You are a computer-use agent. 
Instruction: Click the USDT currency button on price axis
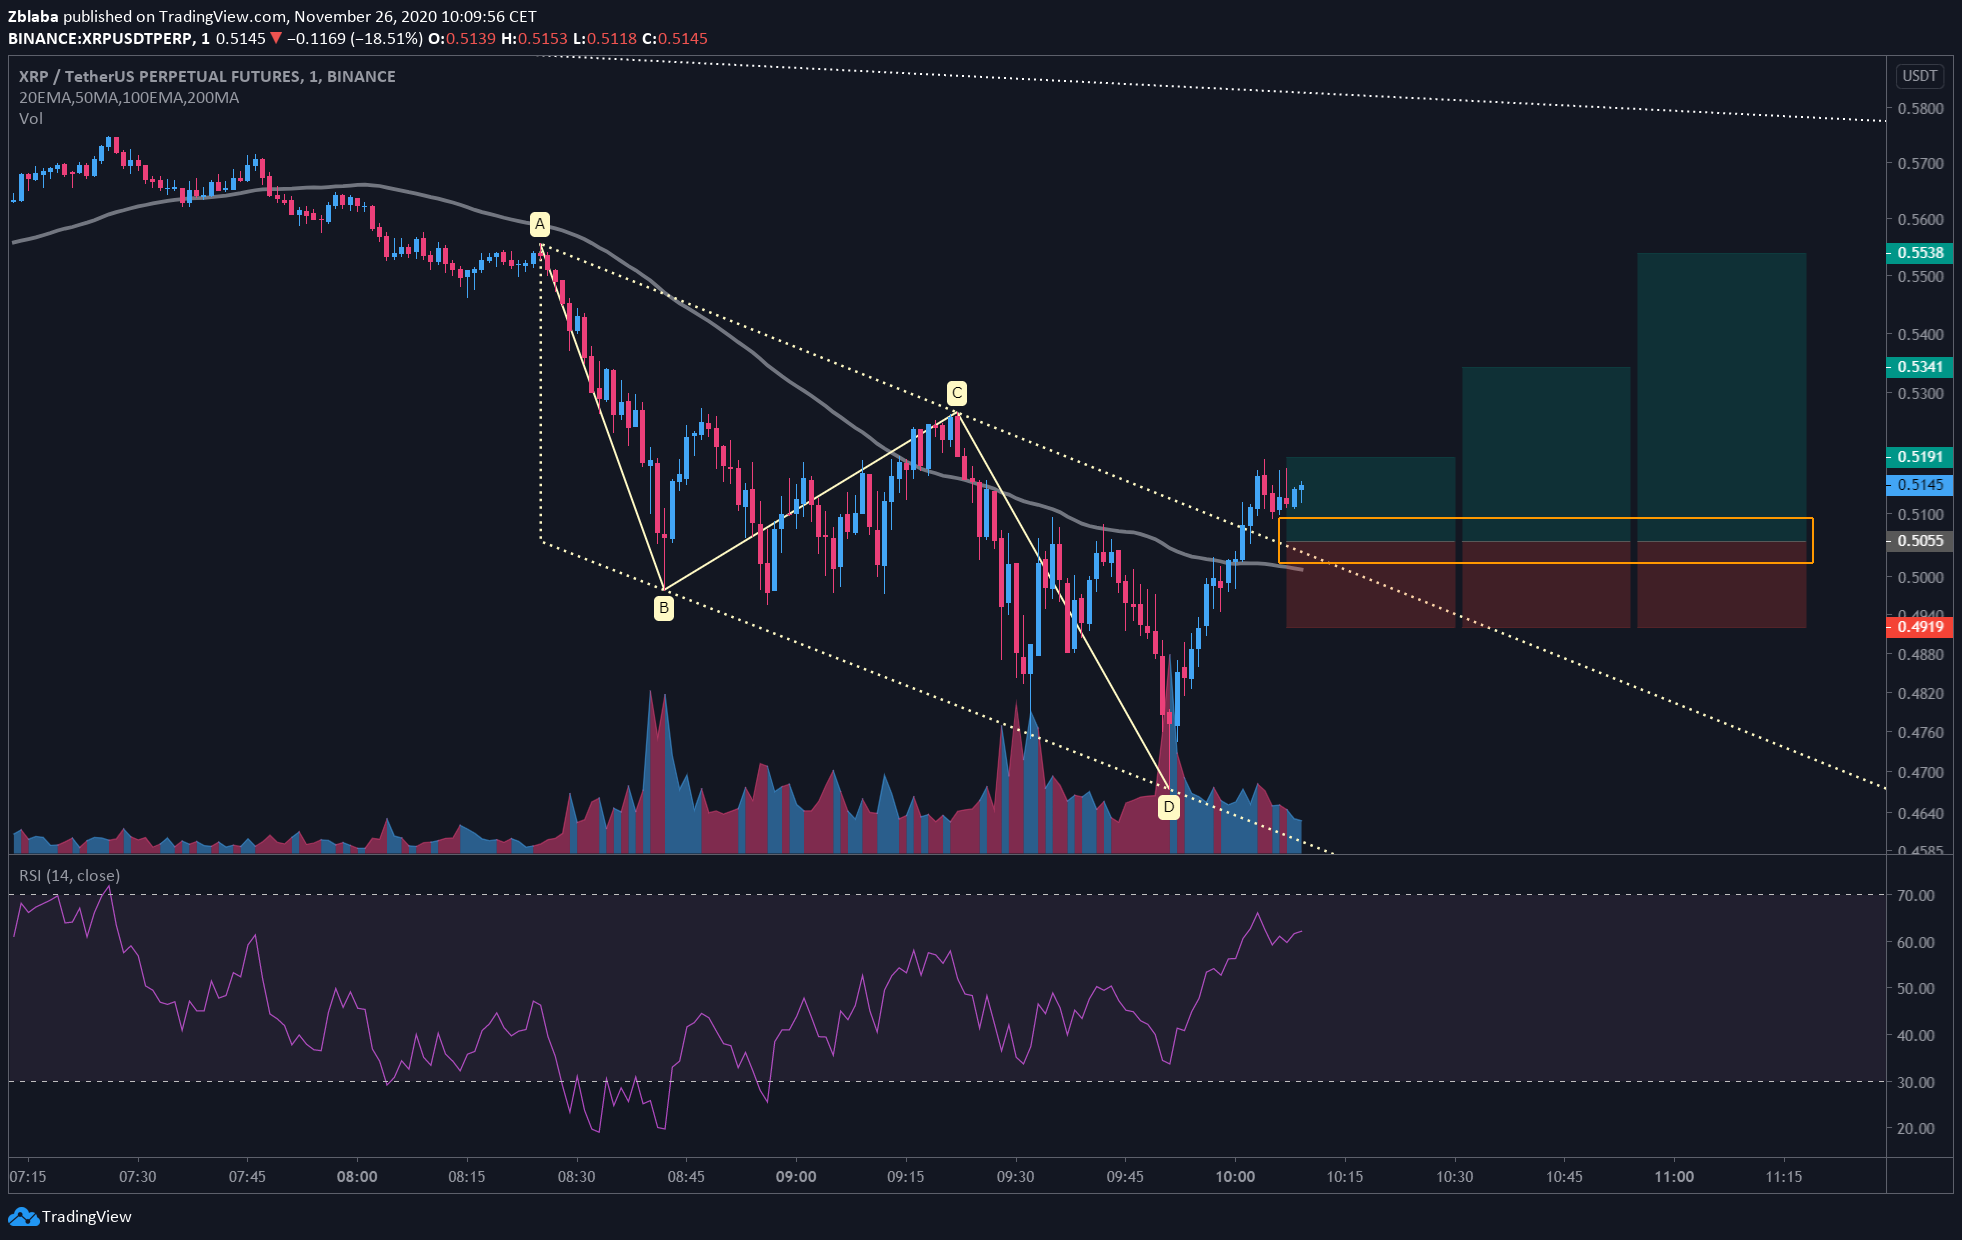point(1919,76)
